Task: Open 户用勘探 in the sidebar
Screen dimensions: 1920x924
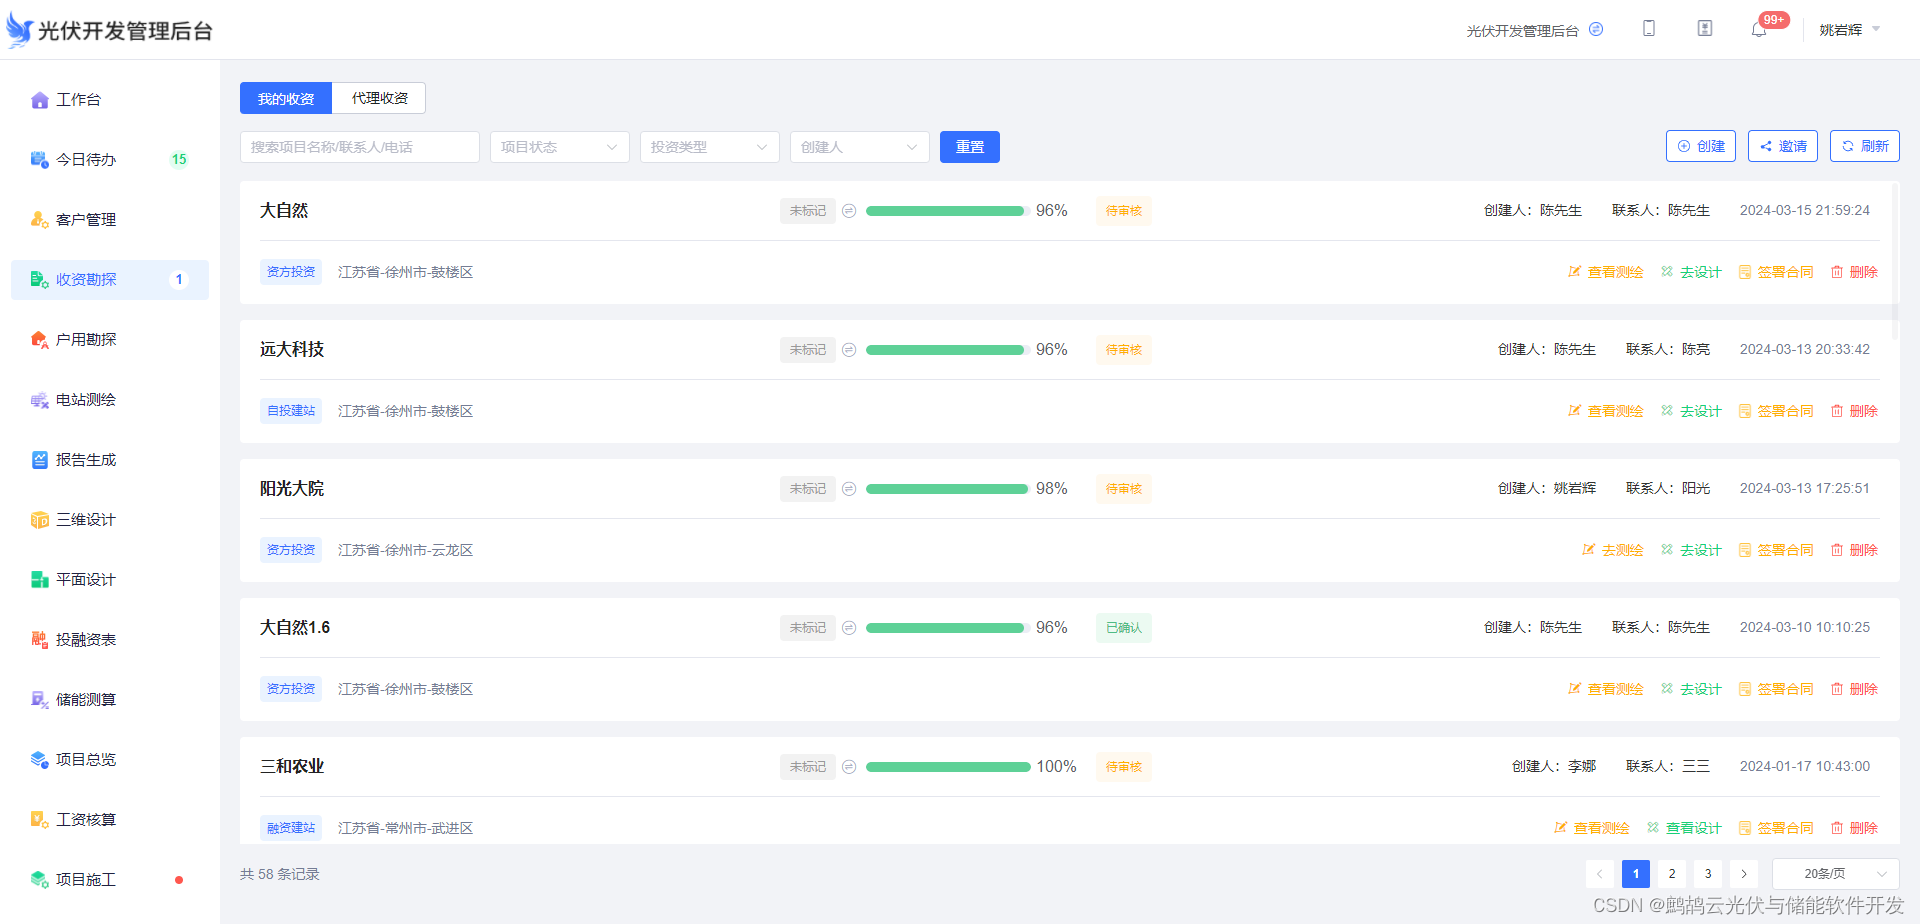Action: tap(110, 340)
